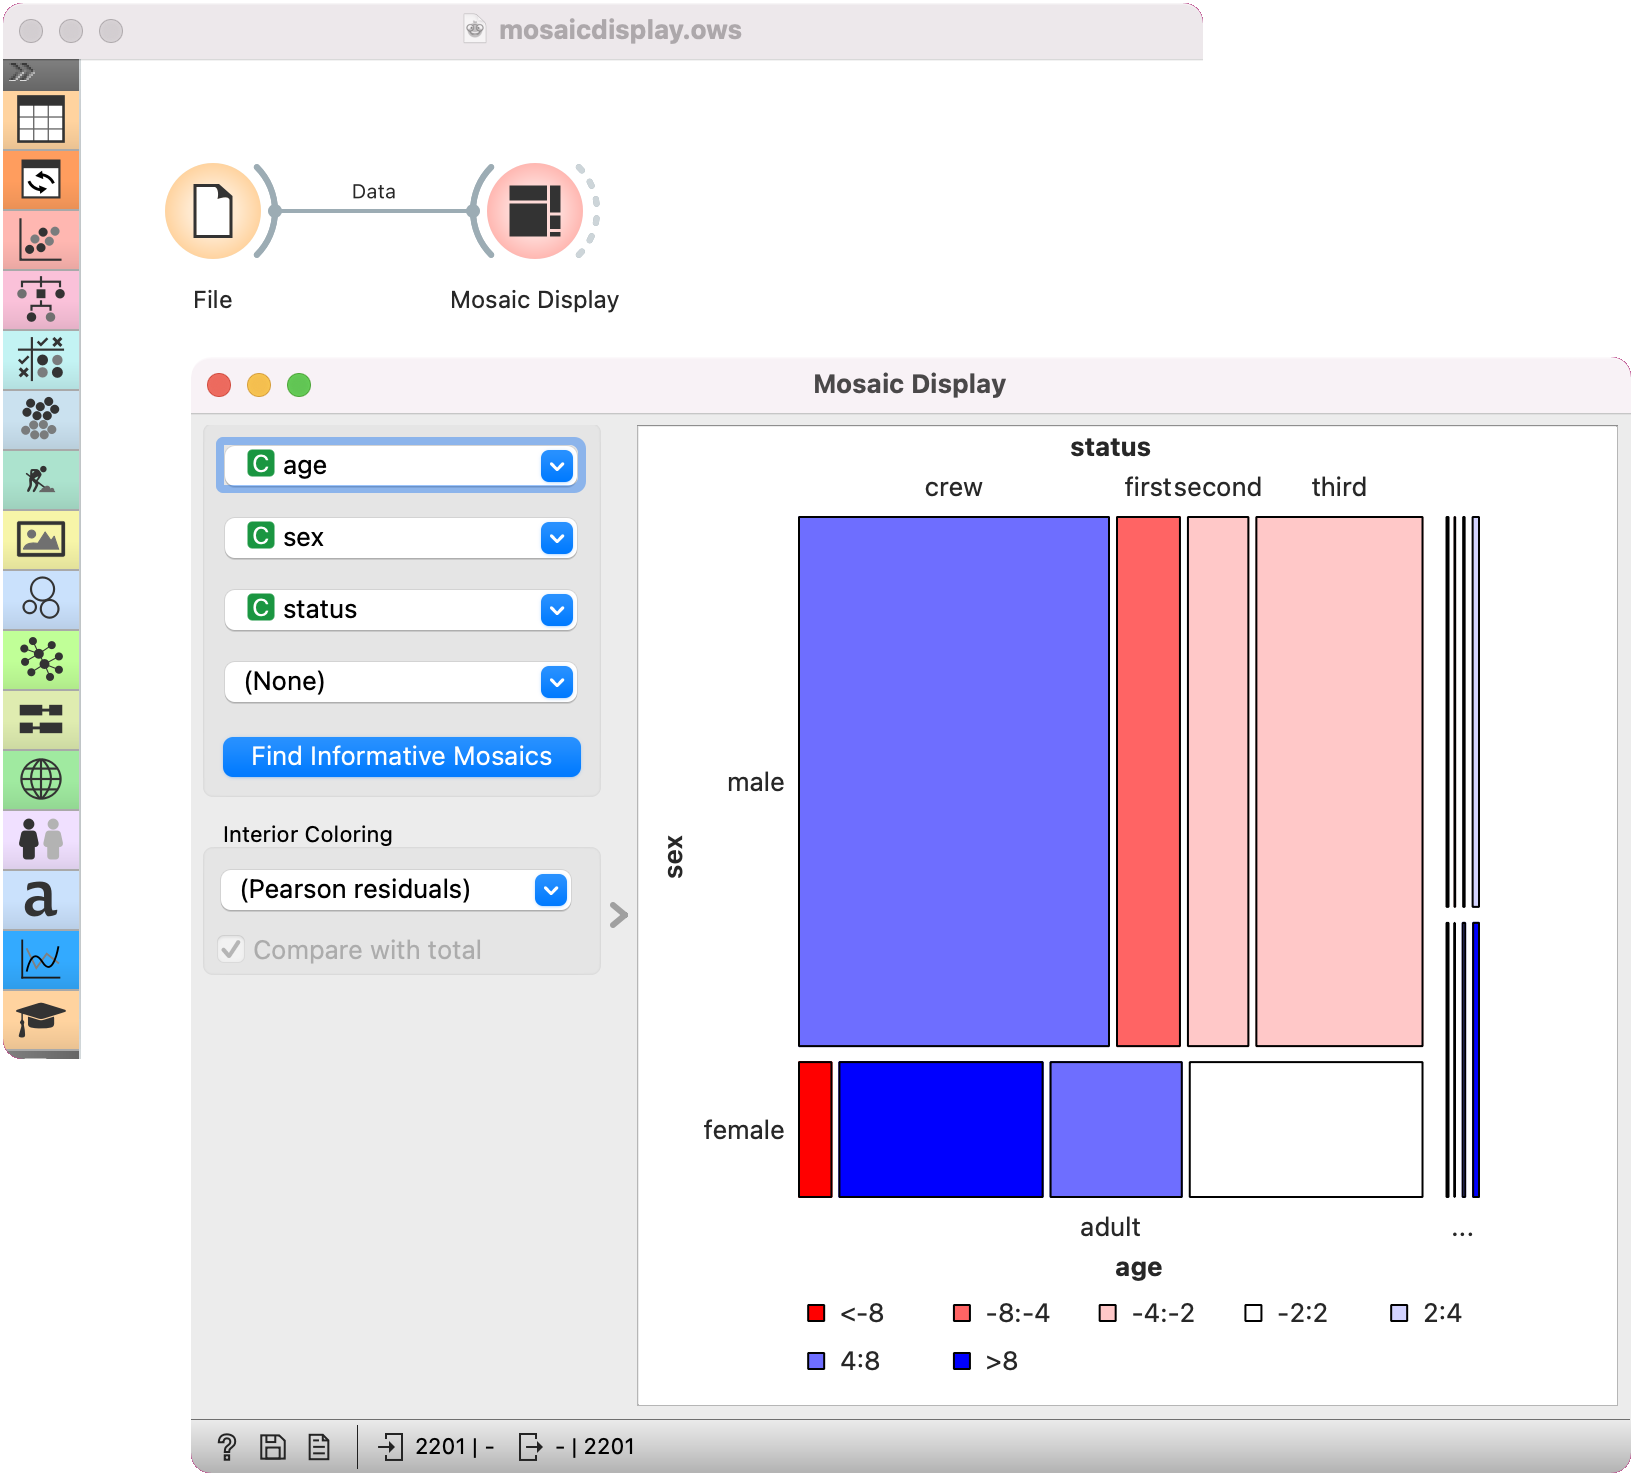Open the sex variable dropdown
Screen dimensions: 1634x1476
pos(401,538)
